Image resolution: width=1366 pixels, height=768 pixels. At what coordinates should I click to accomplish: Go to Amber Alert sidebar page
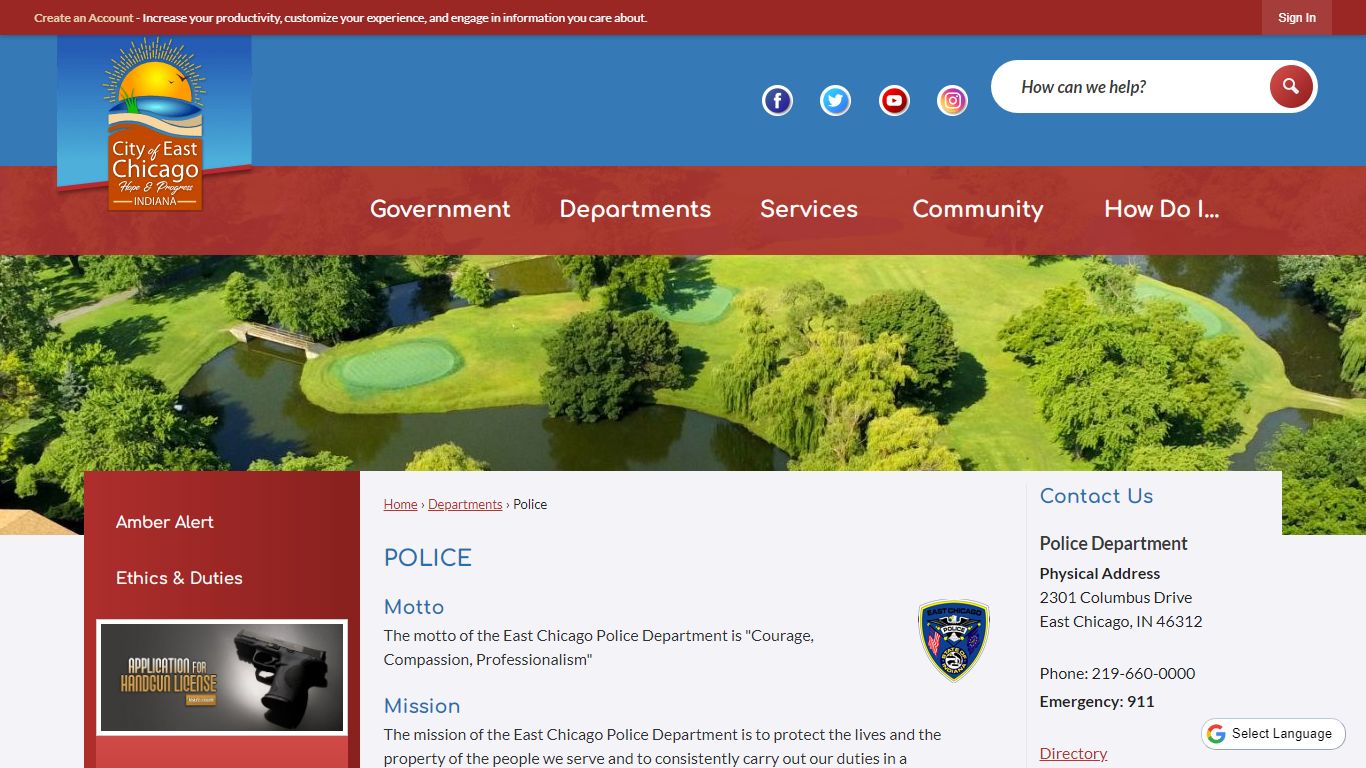pos(165,522)
